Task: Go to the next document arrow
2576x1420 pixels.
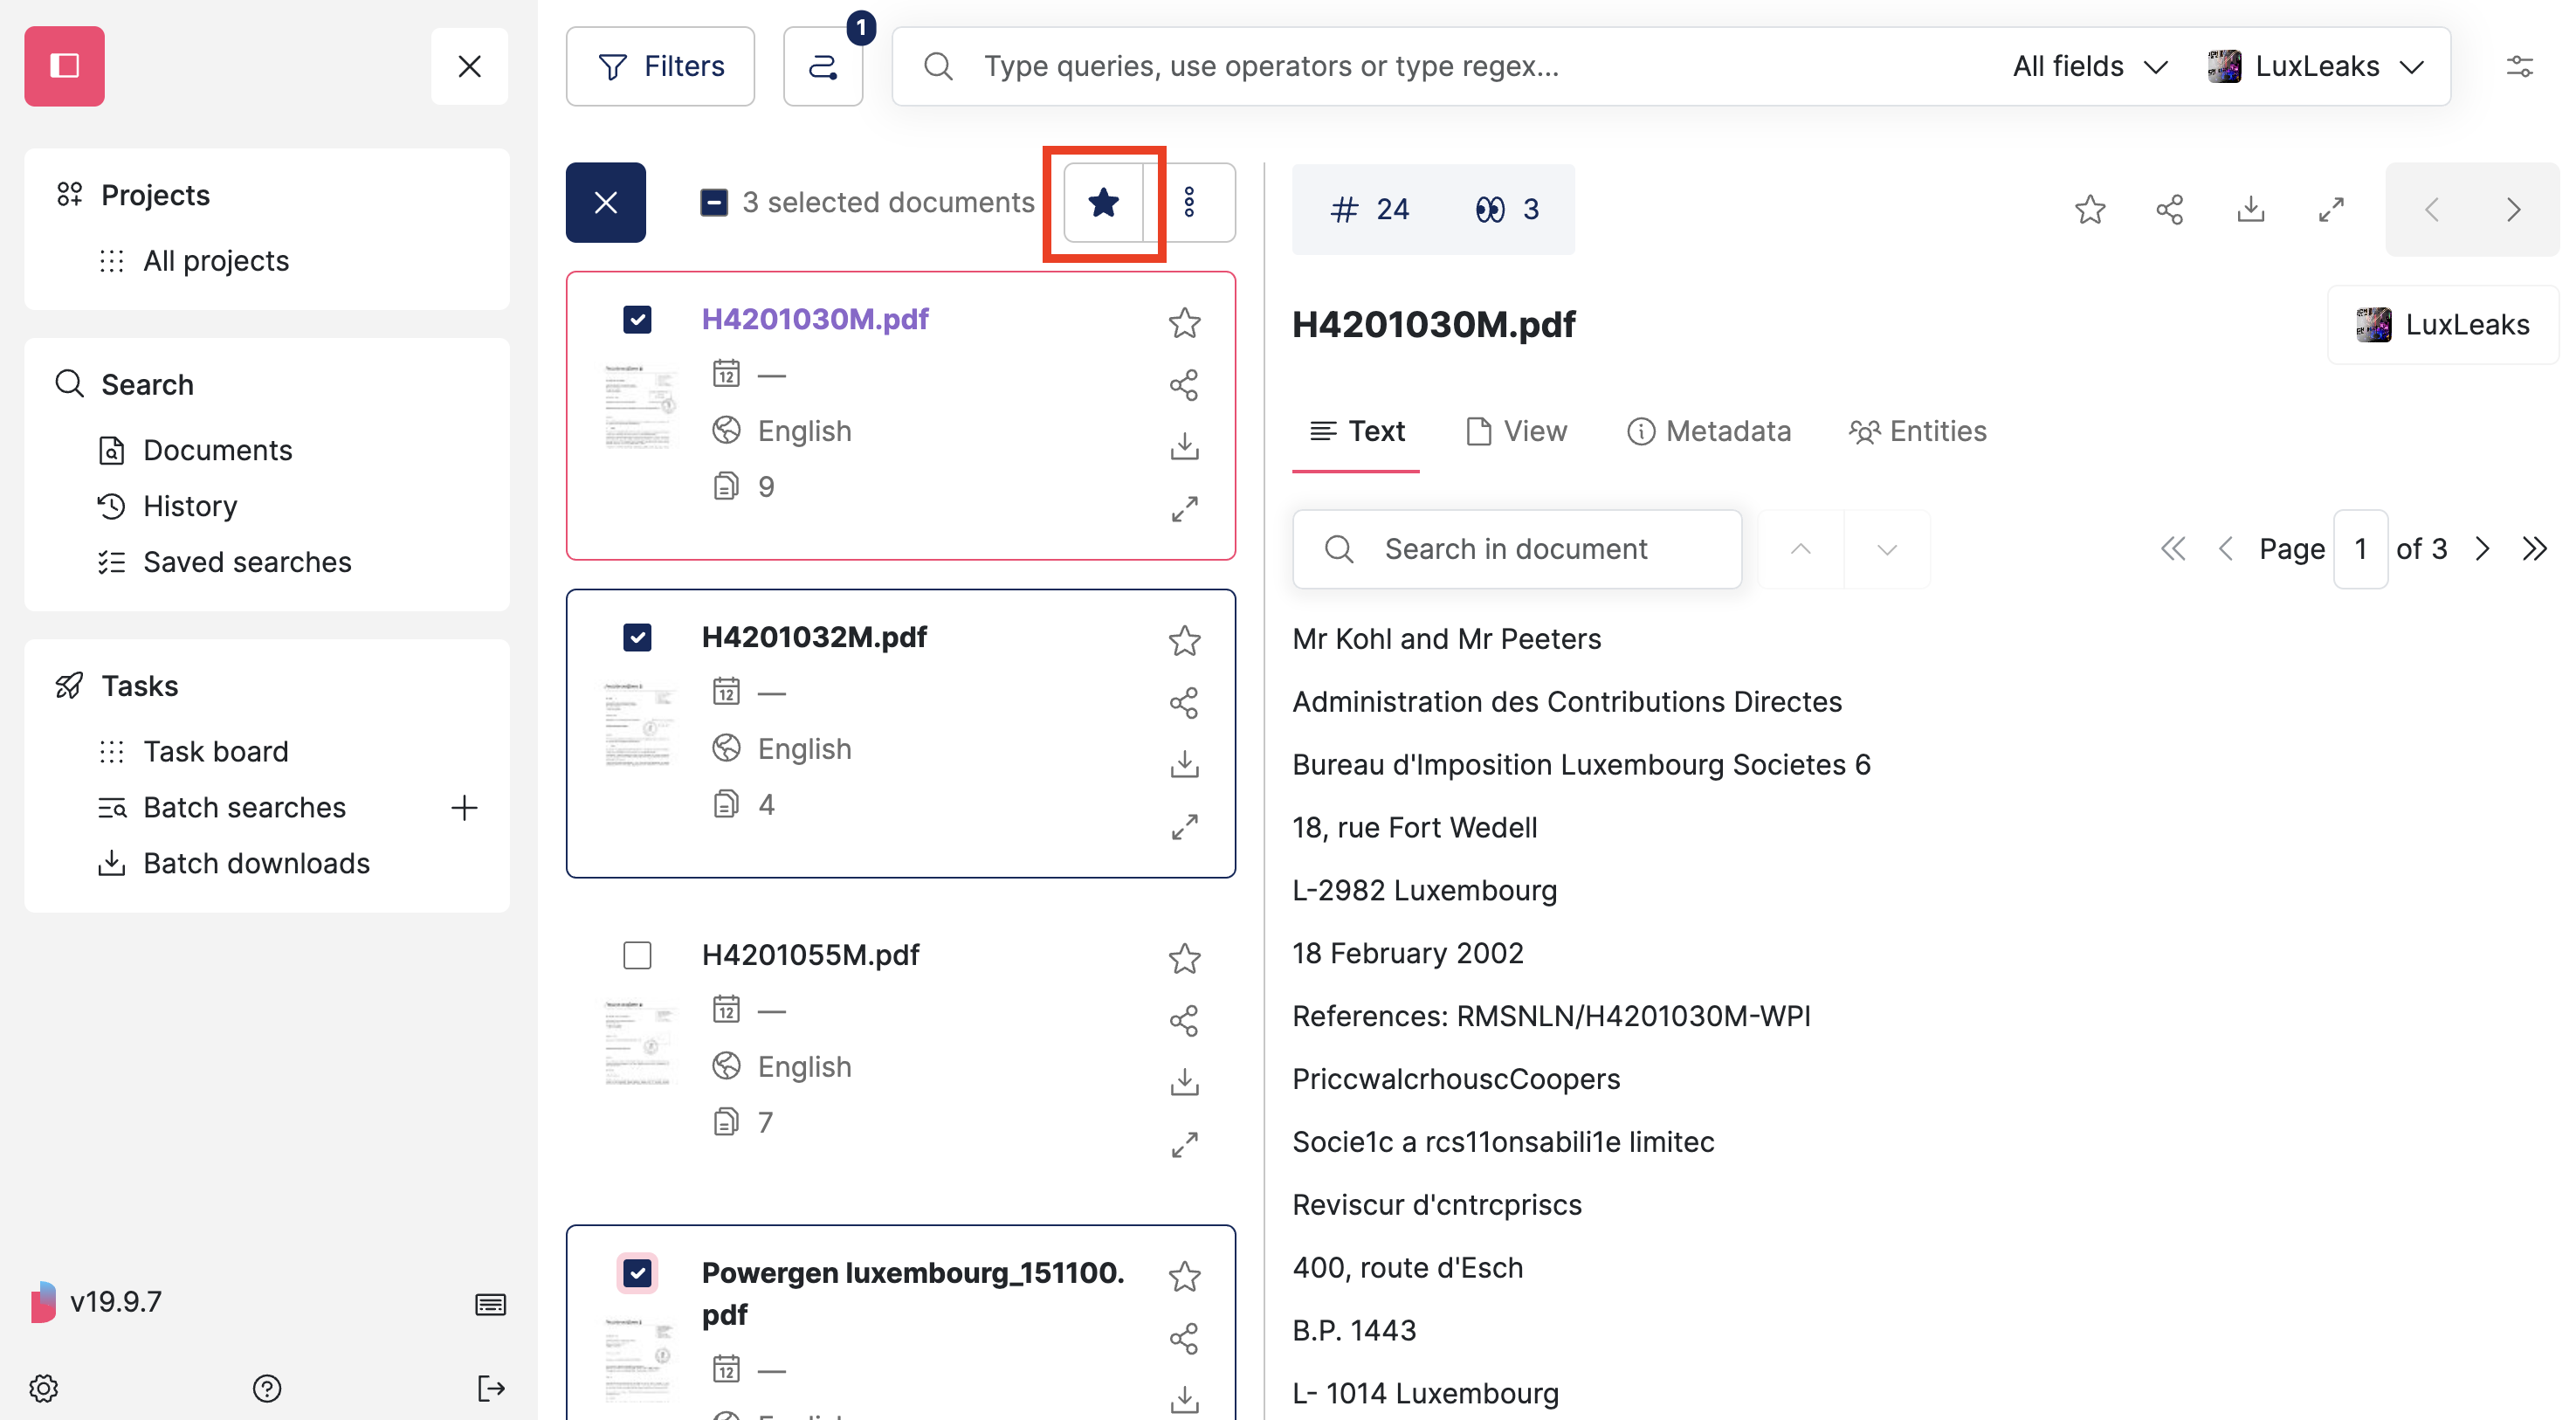Action: click(x=2513, y=209)
